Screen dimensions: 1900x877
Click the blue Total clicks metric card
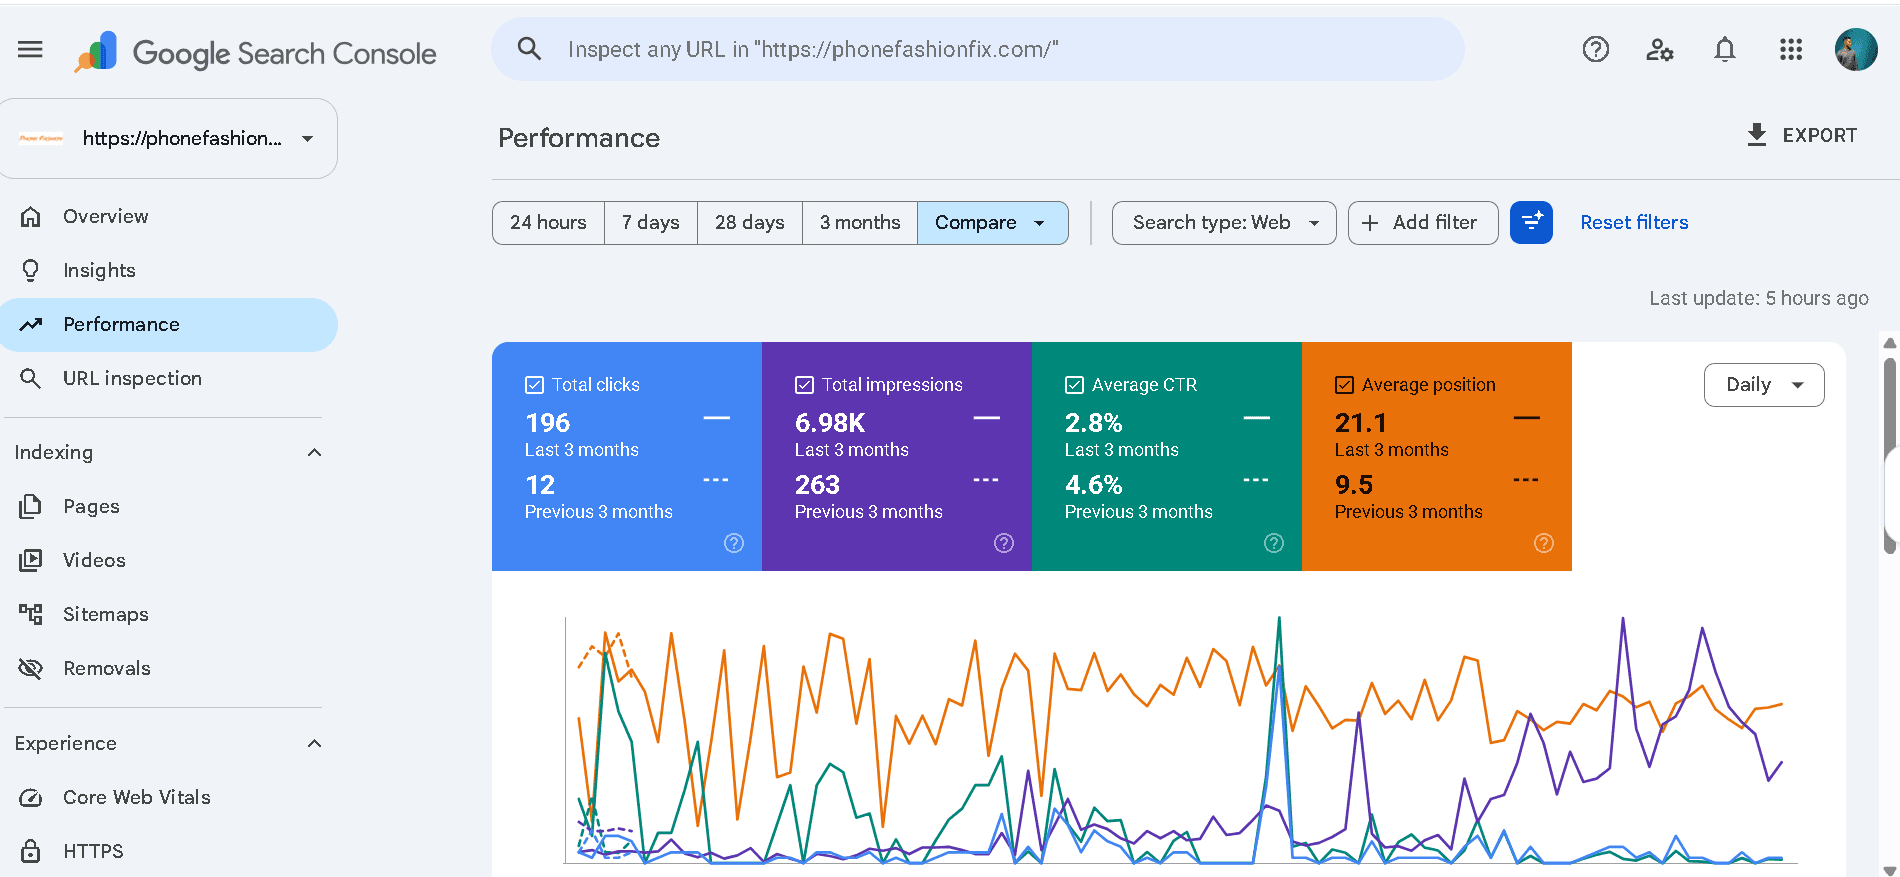[x=627, y=456]
